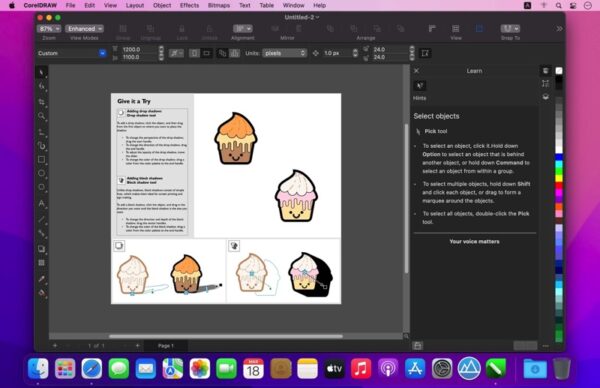Open Safari from the Dock
Viewport: 600px width, 388px height.
(92, 369)
